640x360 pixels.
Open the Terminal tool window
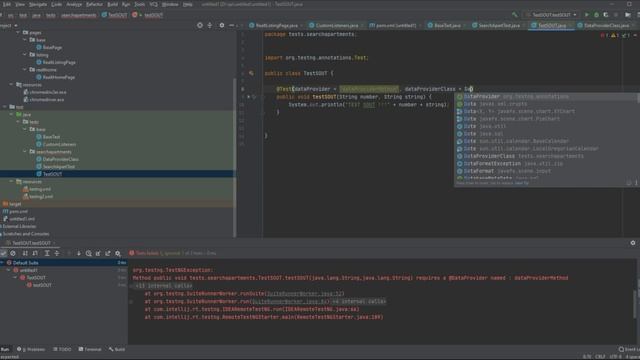pos(90,349)
